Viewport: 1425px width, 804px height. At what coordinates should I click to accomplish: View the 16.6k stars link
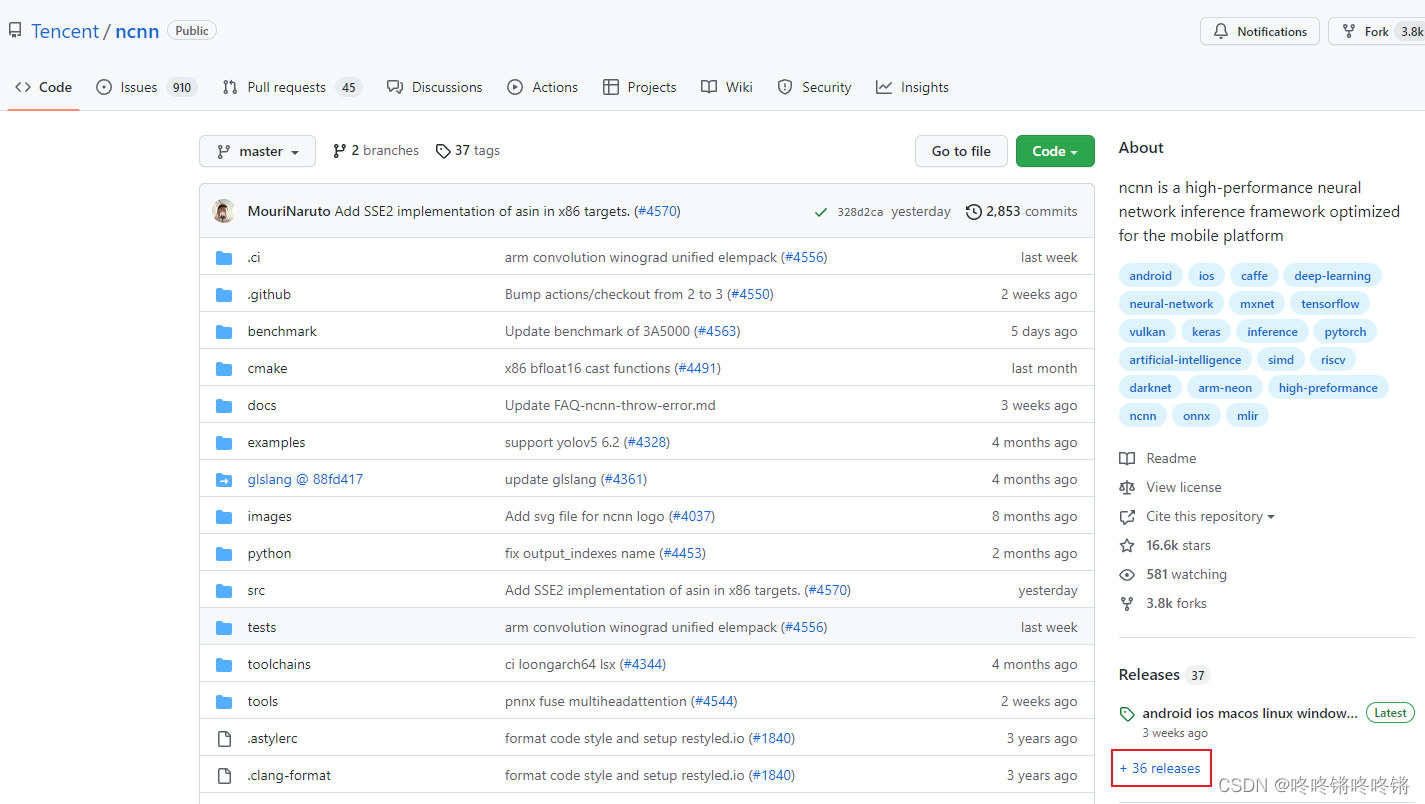coord(1165,545)
